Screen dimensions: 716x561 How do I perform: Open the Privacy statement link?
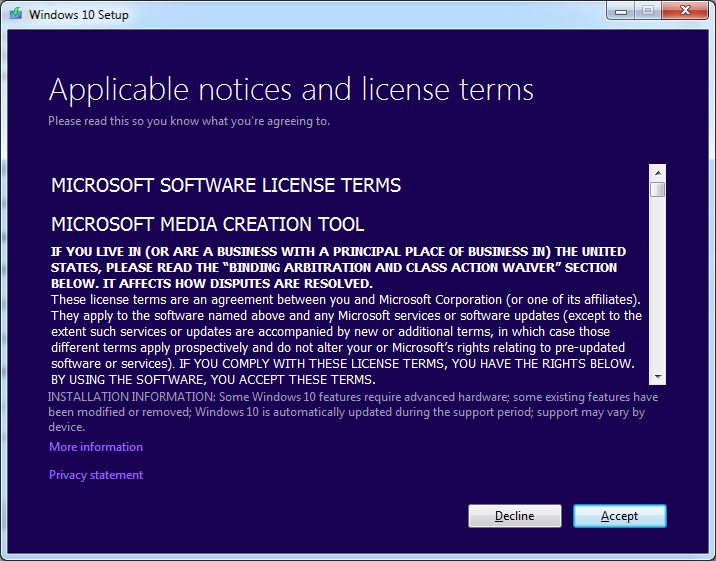click(x=96, y=475)
